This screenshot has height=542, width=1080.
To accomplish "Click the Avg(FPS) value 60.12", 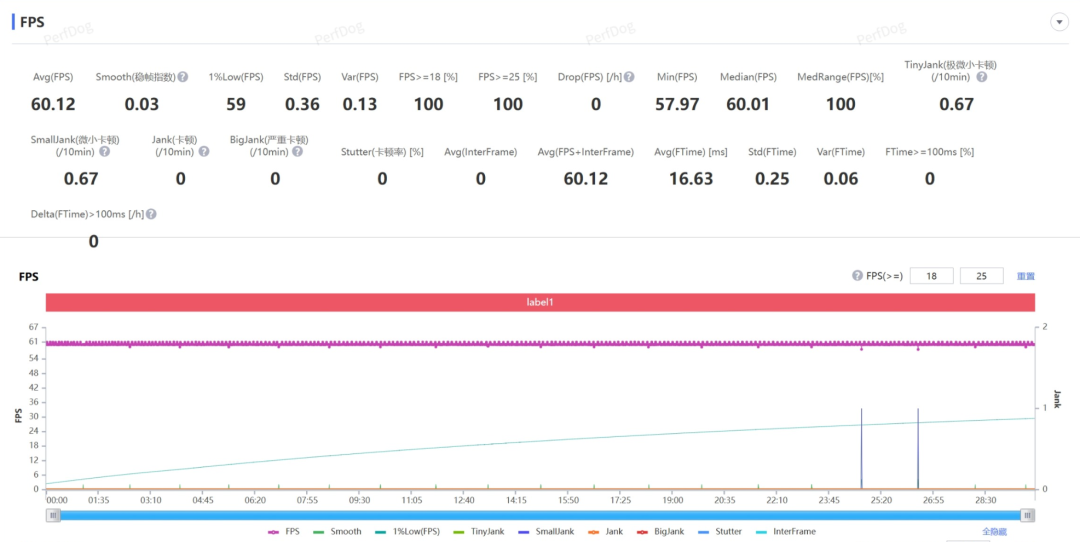I will tap(53, 104).
